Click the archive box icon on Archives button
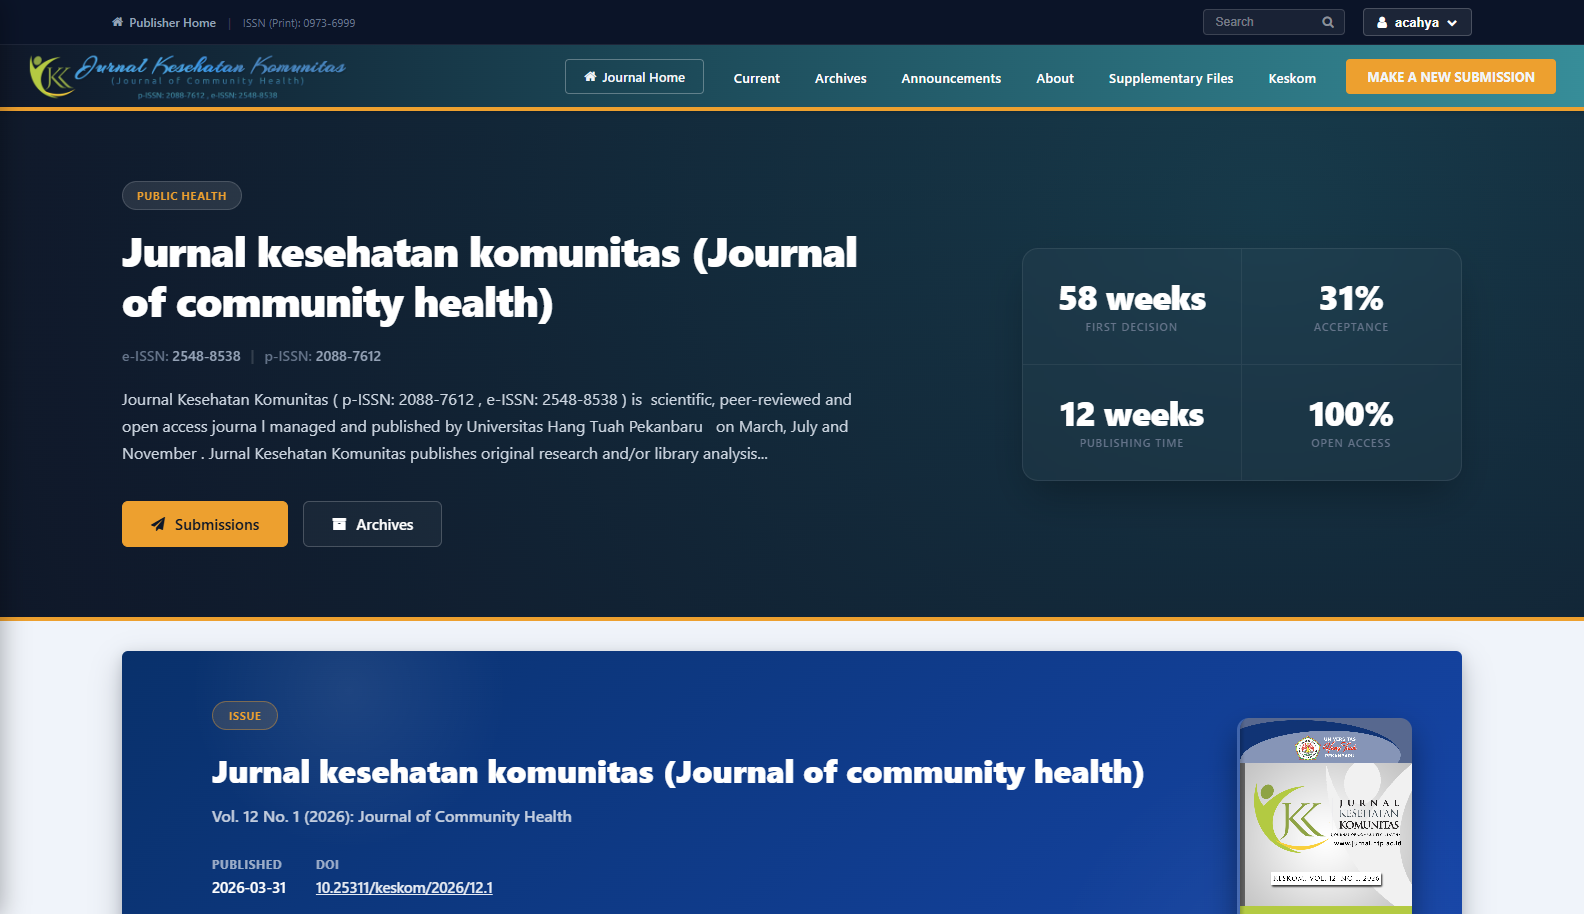 339,524
